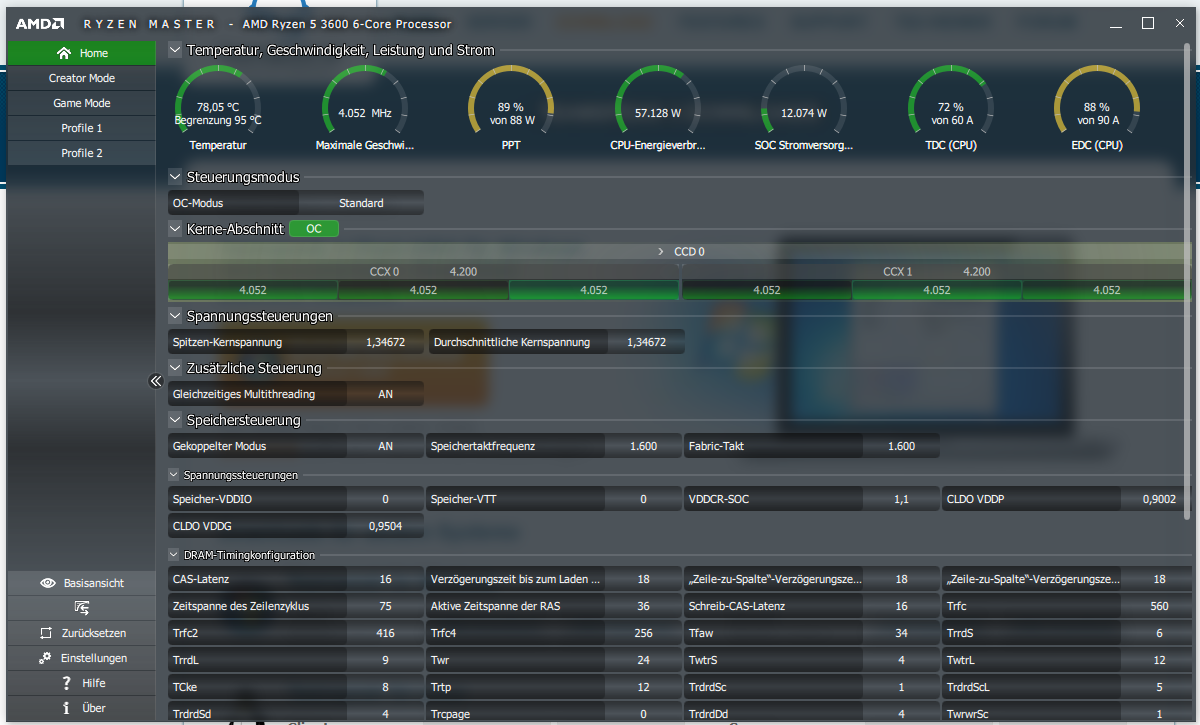
Task: Click the first core bar in CCX 0
Action: point(253,290)
